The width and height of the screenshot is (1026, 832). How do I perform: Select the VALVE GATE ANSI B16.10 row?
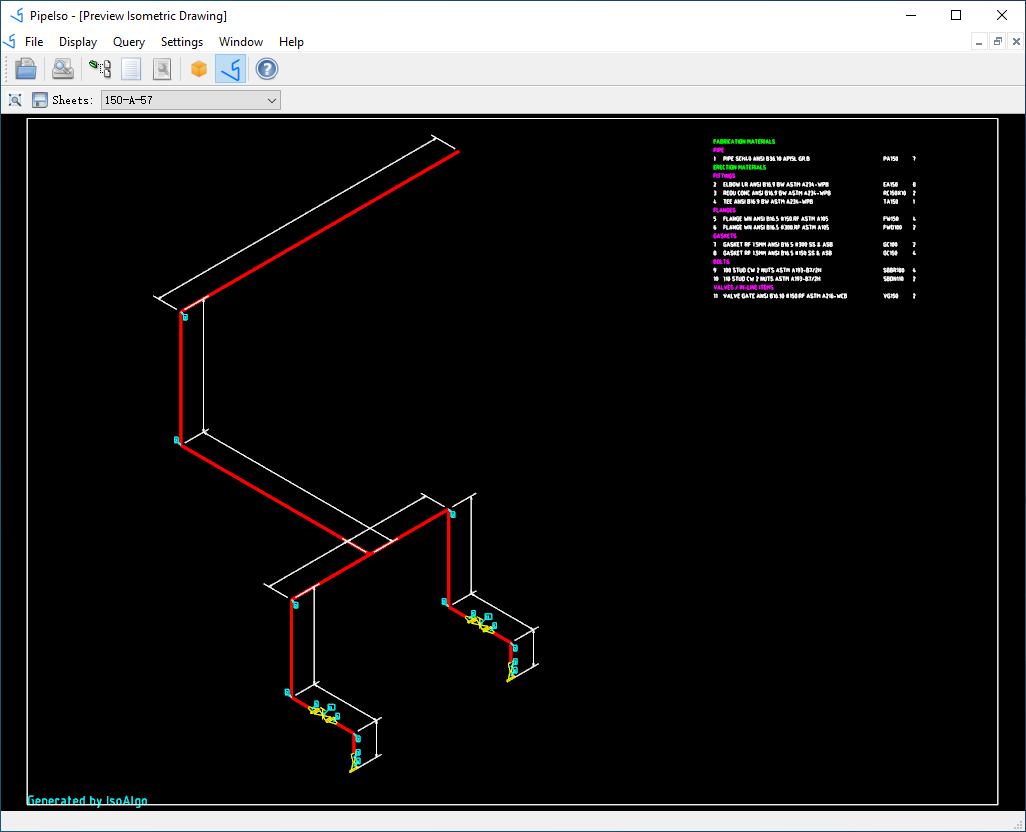click(x=814, y=296)
